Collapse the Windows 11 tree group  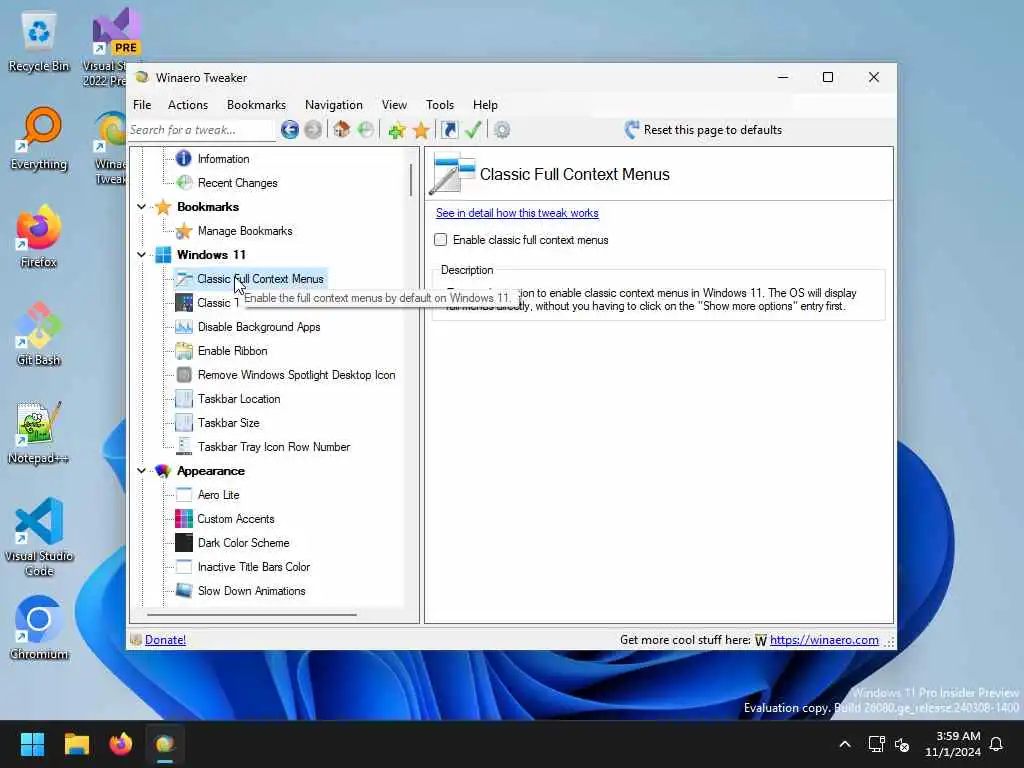coord(141,255)
